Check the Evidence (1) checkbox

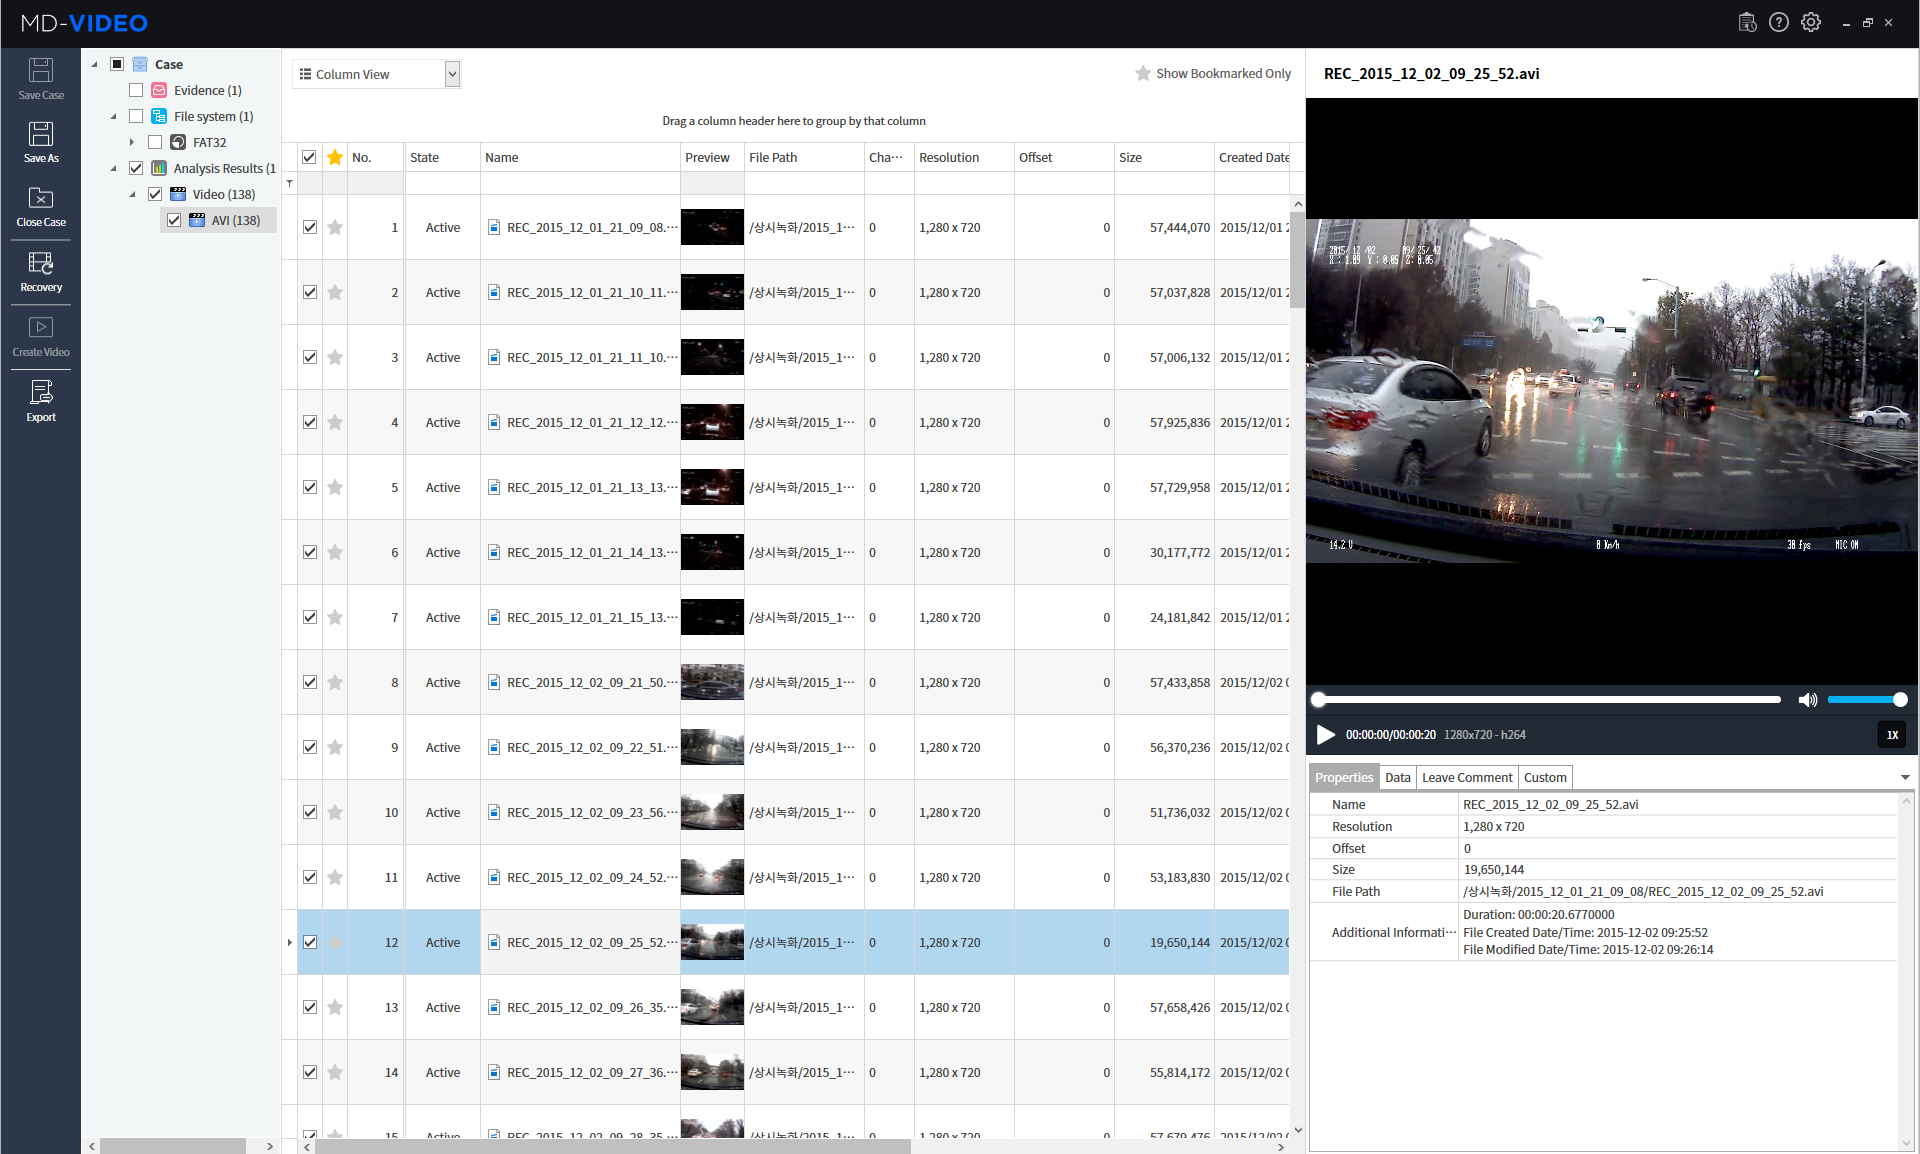click(137, 90)
